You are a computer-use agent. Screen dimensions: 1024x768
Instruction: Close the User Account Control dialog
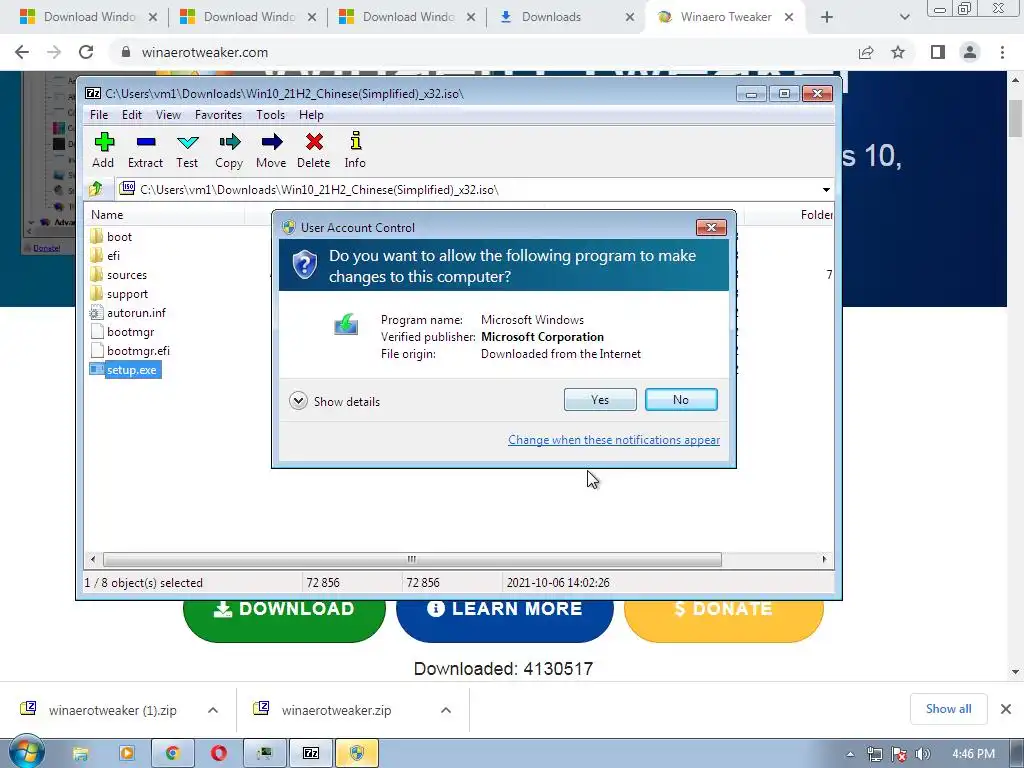coord(711,227)
